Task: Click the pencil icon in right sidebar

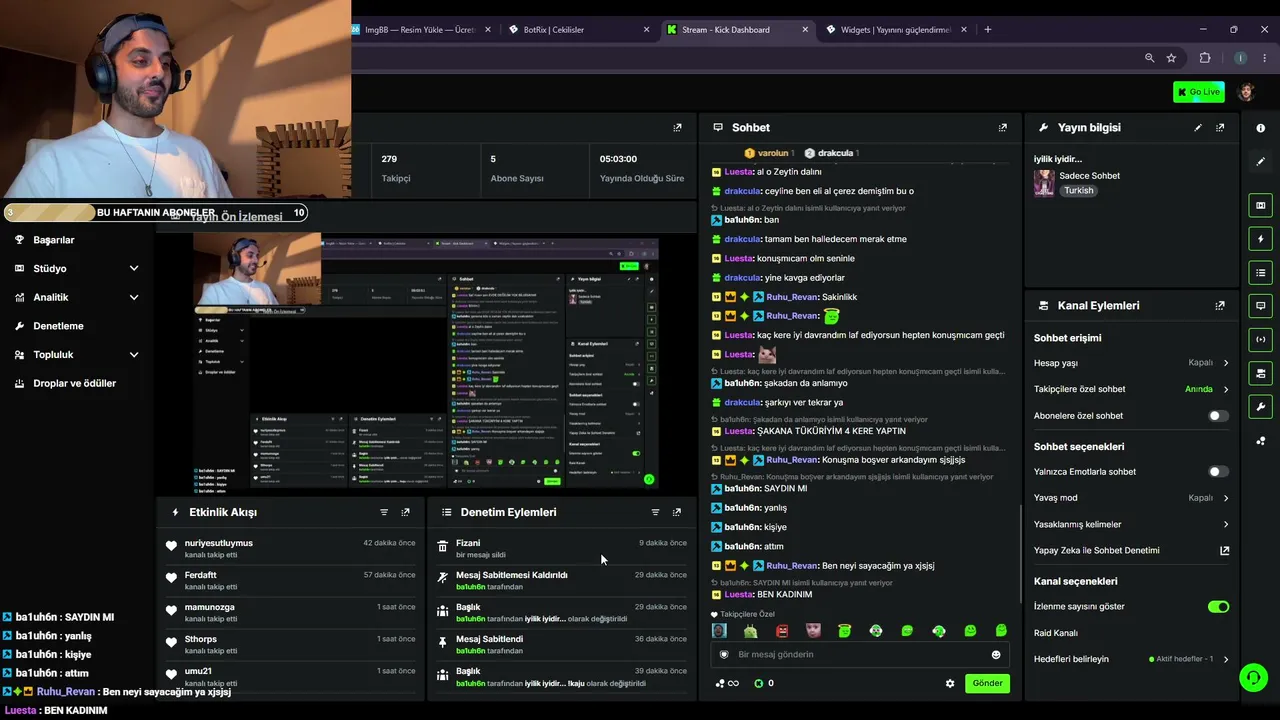Action: pyautogui.click(x=1260, y=161)
